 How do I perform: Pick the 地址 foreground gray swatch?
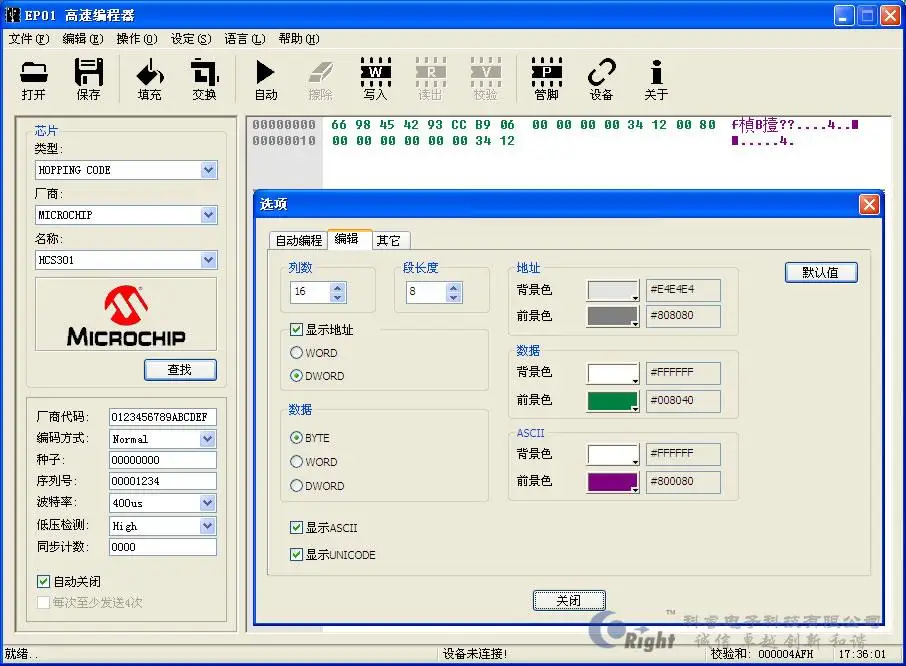(x=613, y=317)
